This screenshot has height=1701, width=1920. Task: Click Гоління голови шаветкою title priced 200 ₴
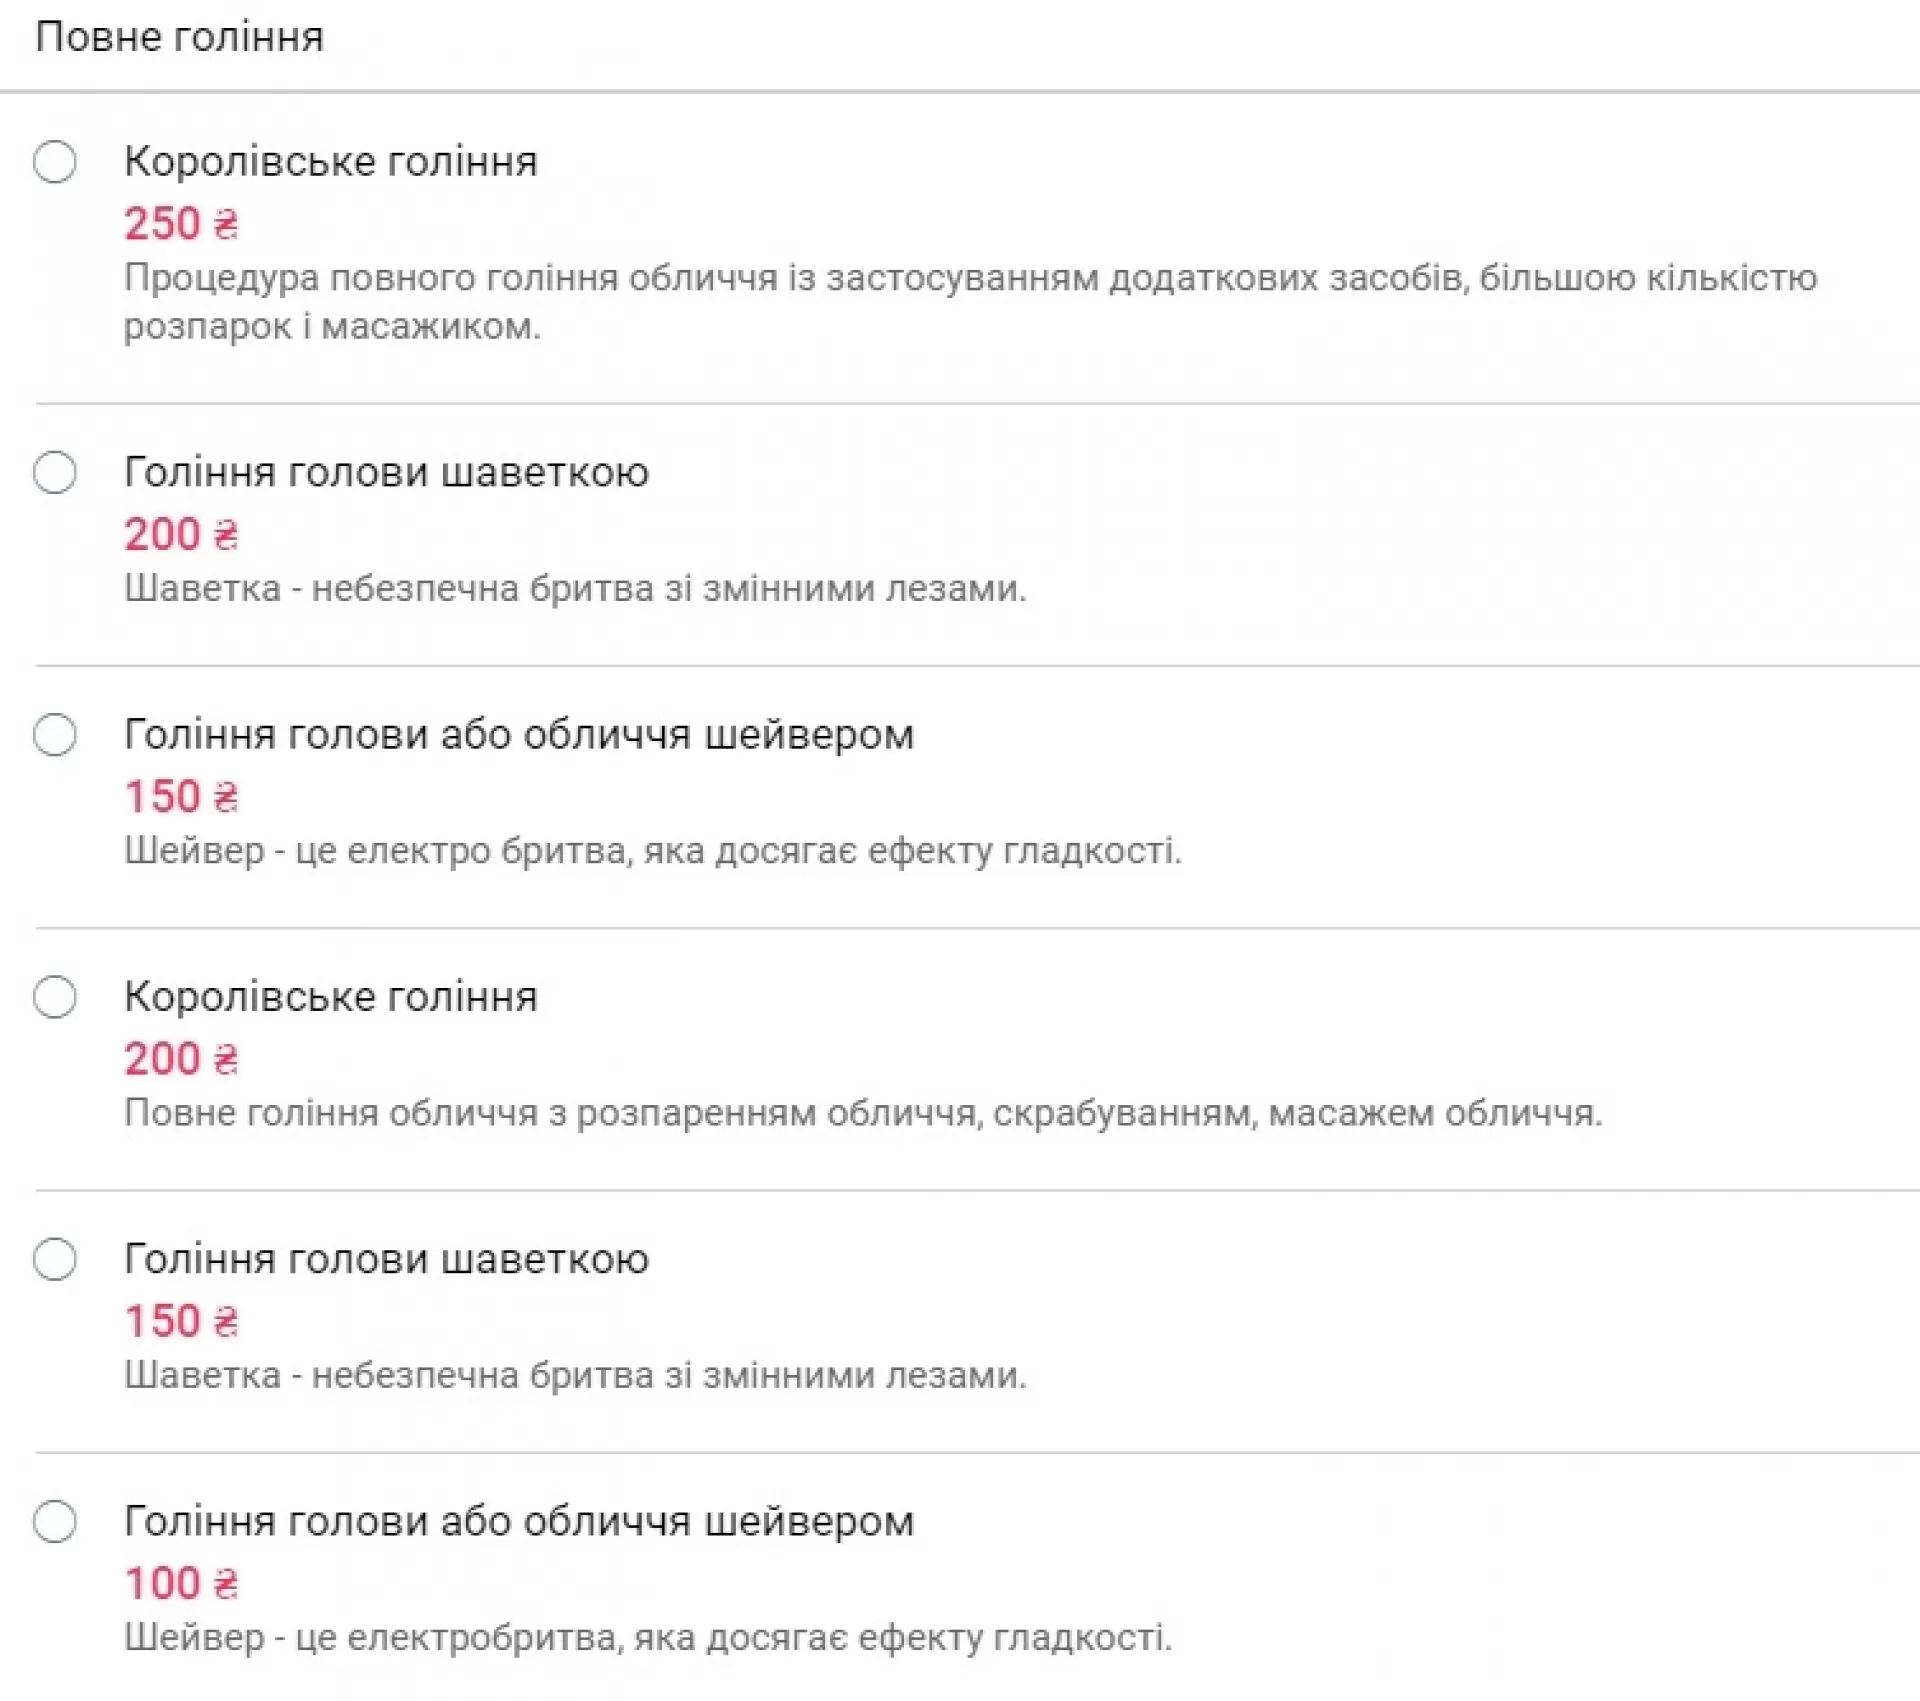tap(386, 473)
